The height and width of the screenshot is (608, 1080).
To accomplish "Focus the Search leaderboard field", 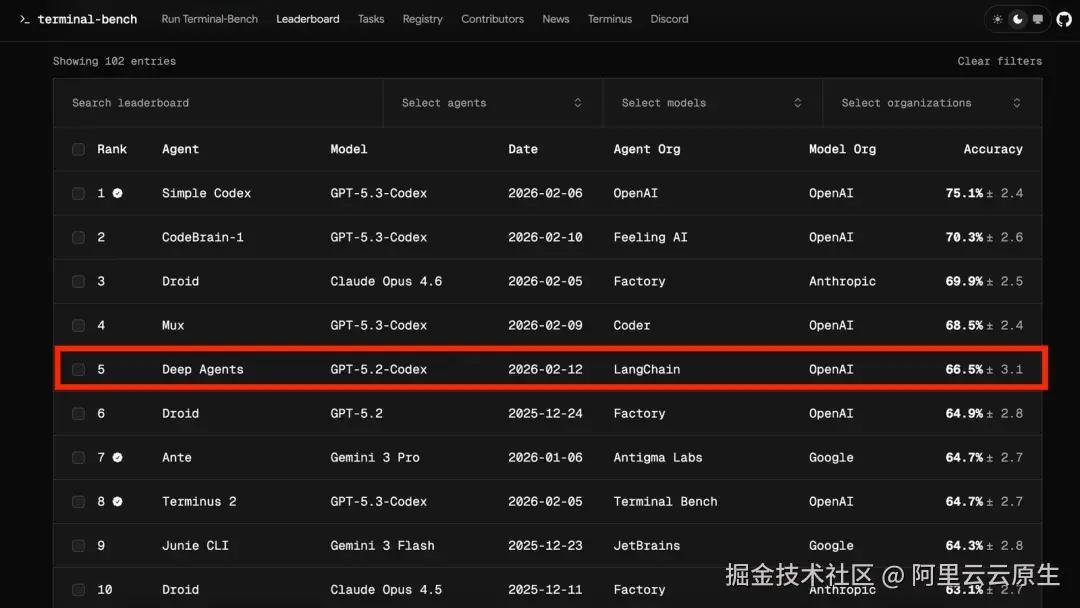I will (218, 103).
